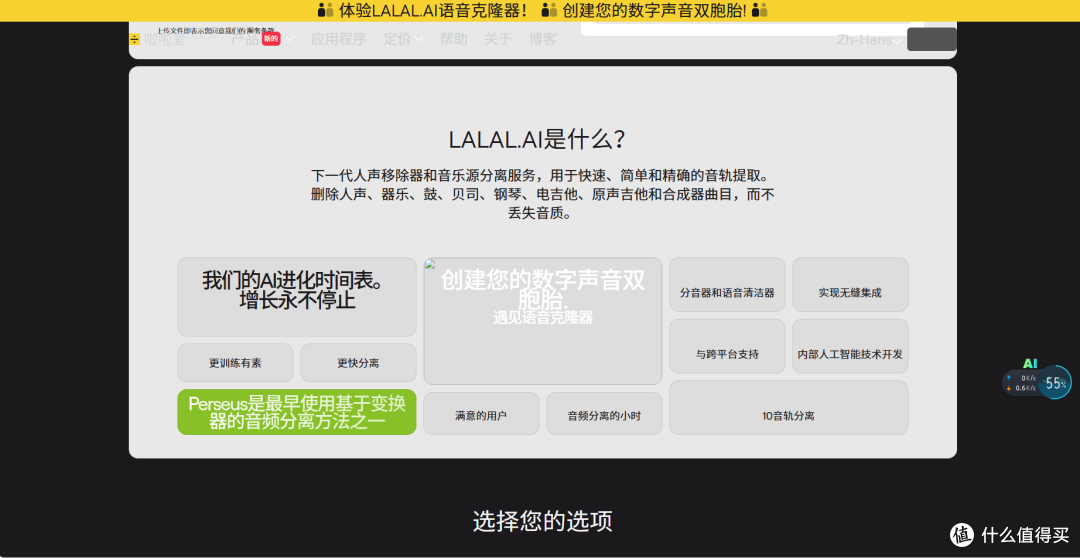Click the dark button beside language selector

(x=931, y=39)
